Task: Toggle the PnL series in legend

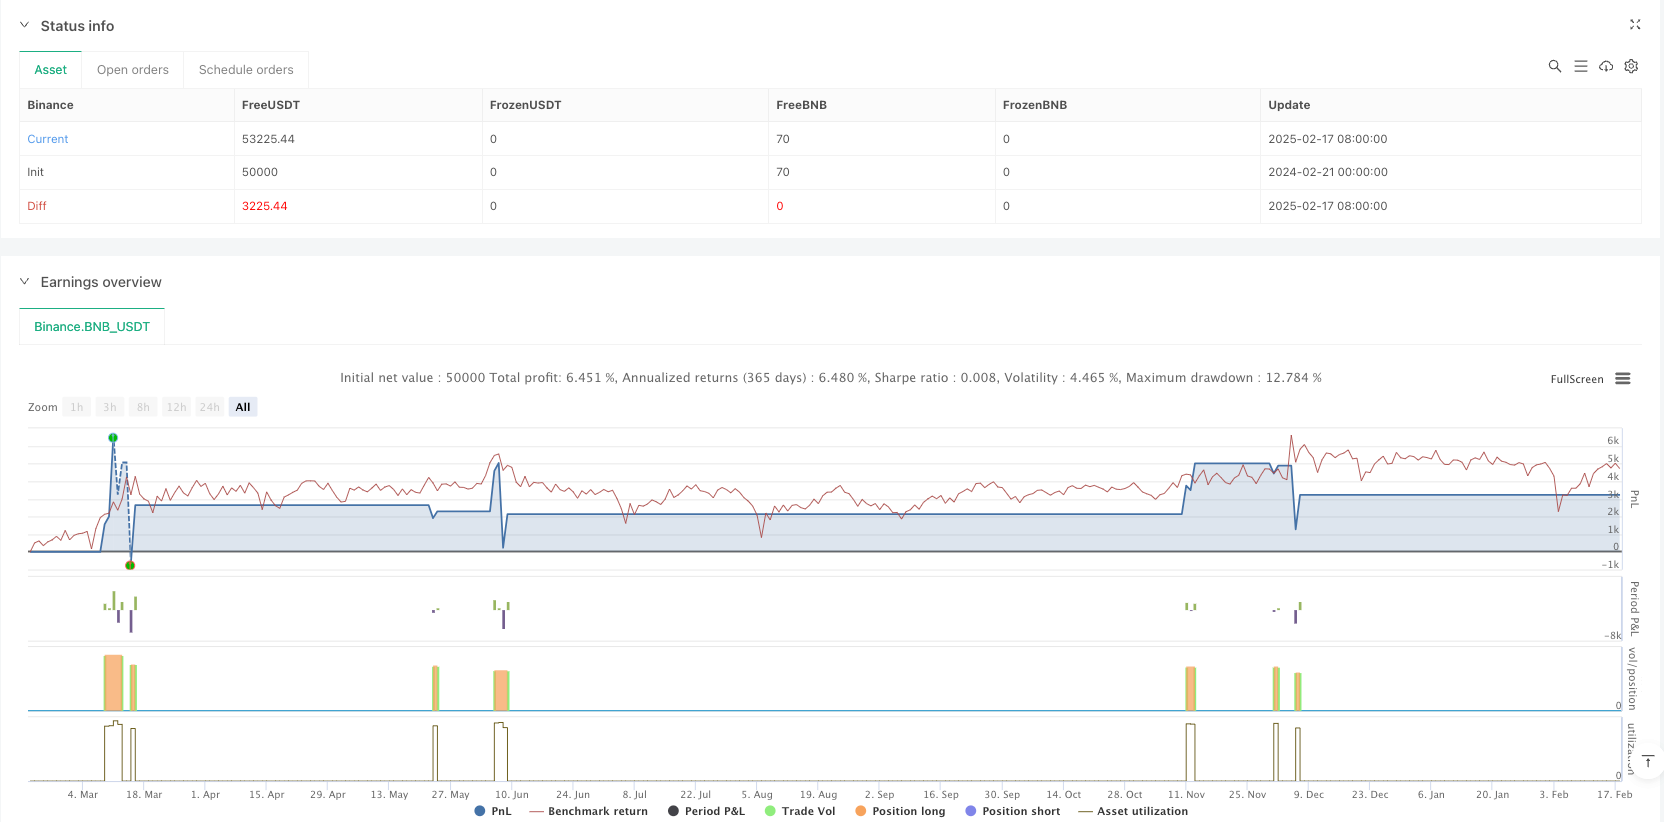Action: (x=493, y=811)
